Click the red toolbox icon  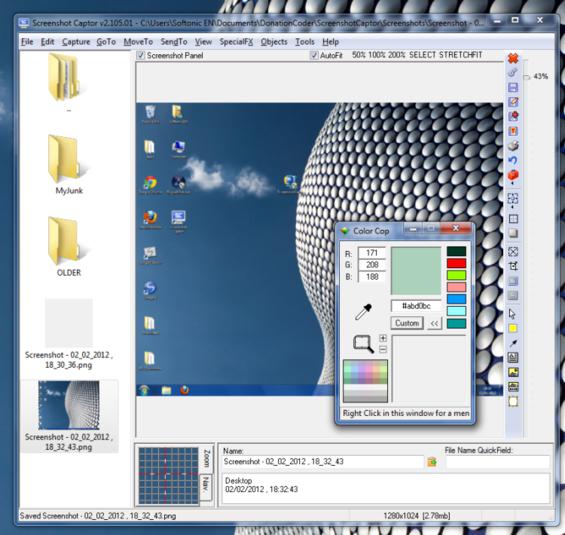(x=513, y=175)
